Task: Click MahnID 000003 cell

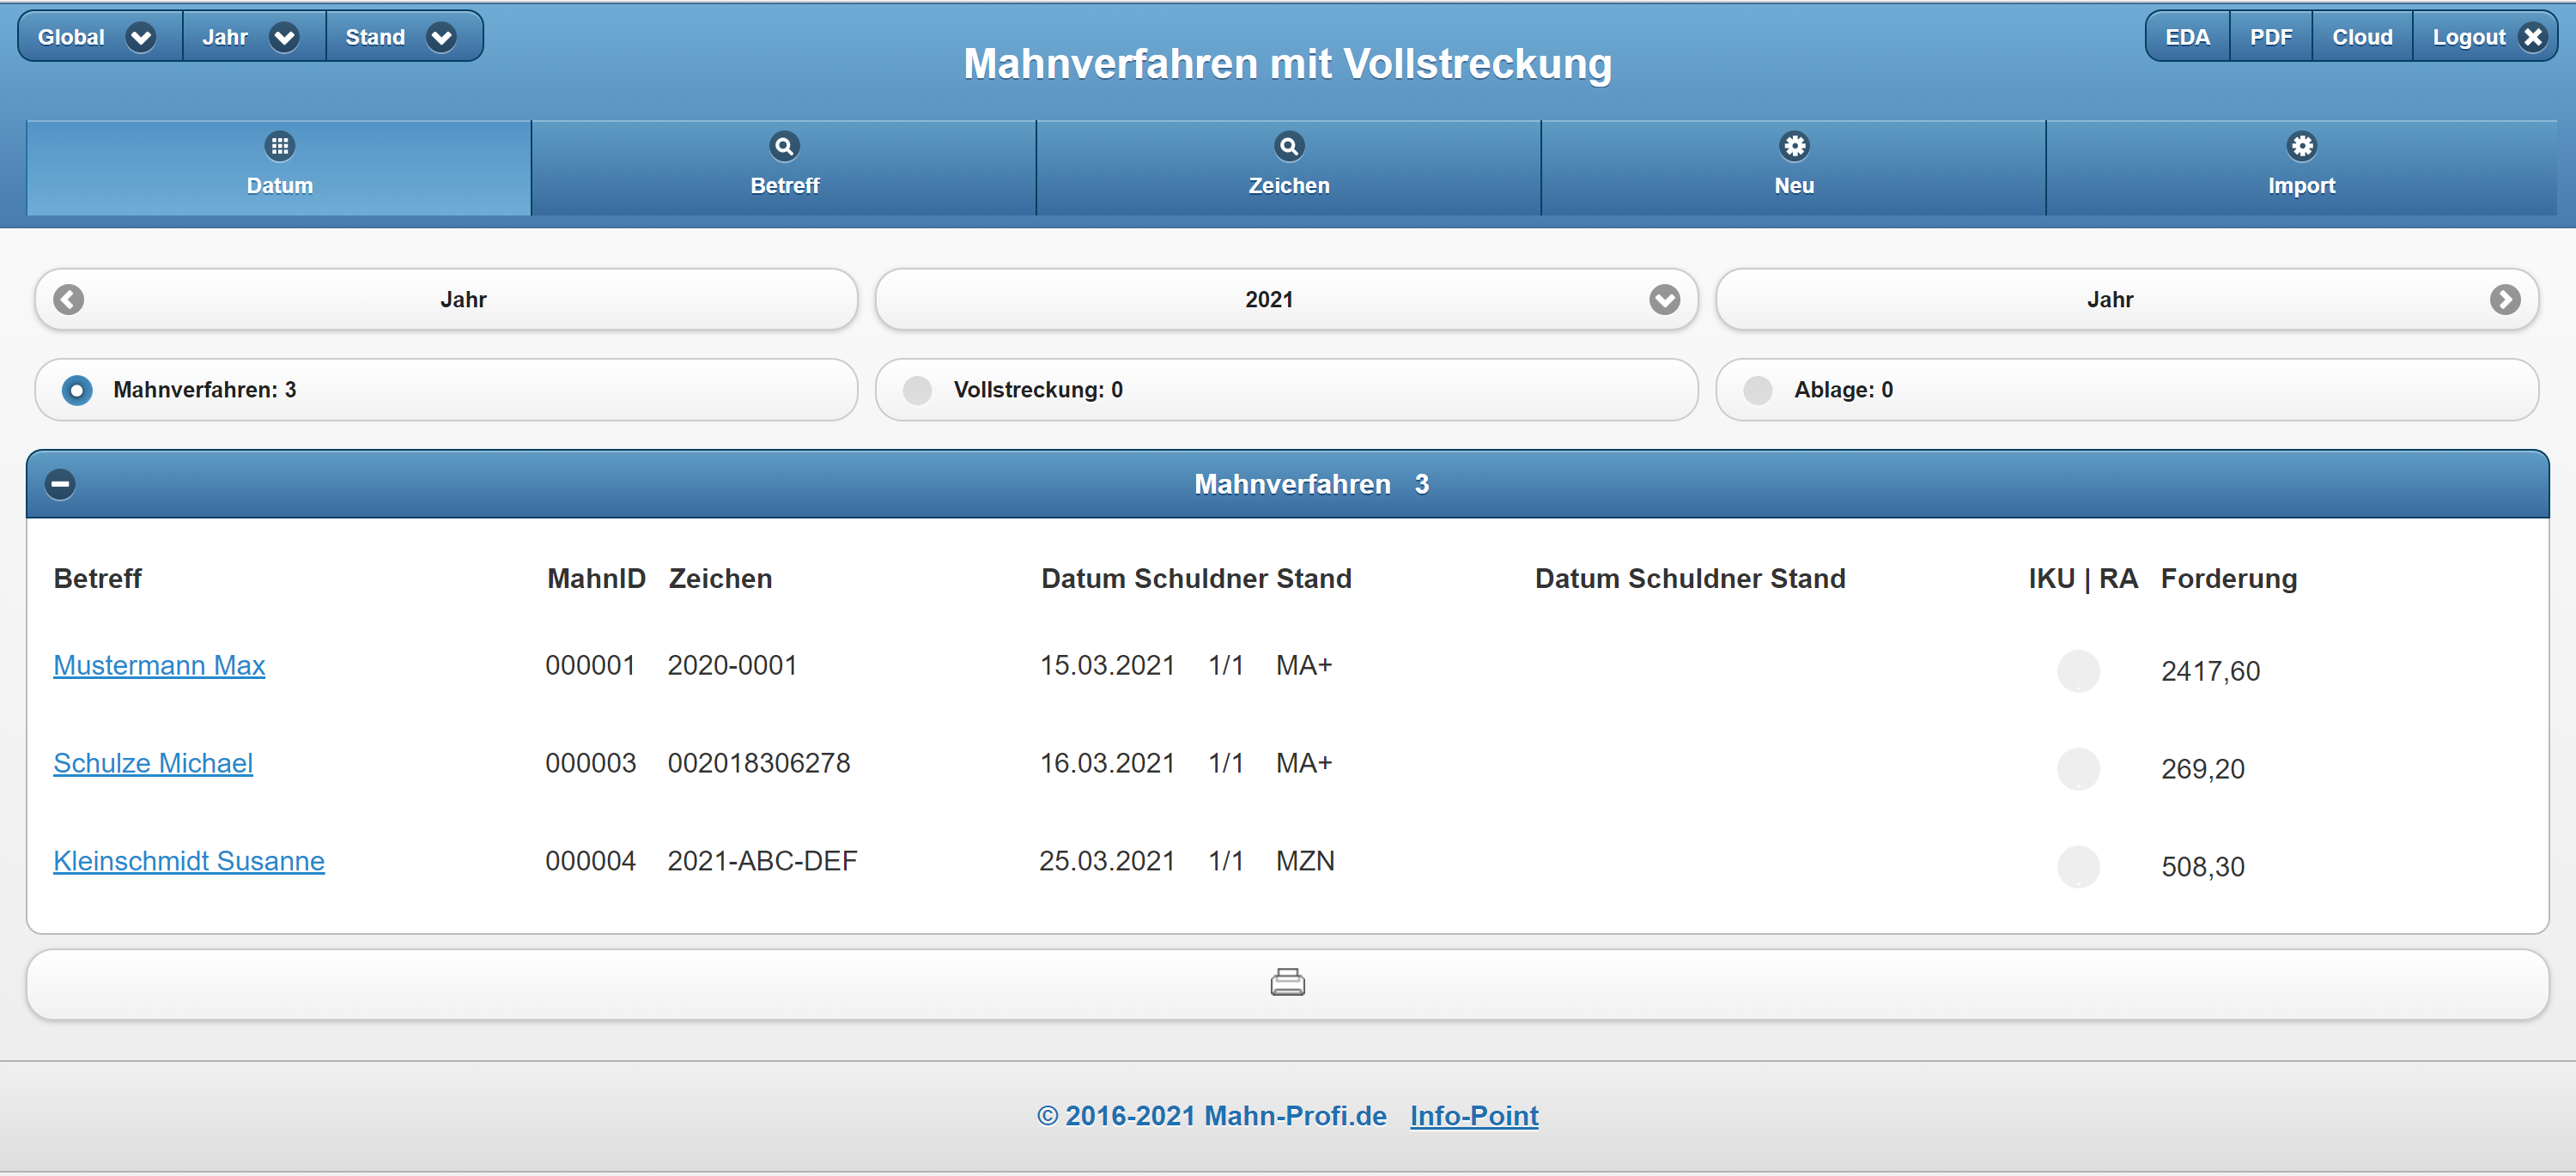Action: pos(590,763)
